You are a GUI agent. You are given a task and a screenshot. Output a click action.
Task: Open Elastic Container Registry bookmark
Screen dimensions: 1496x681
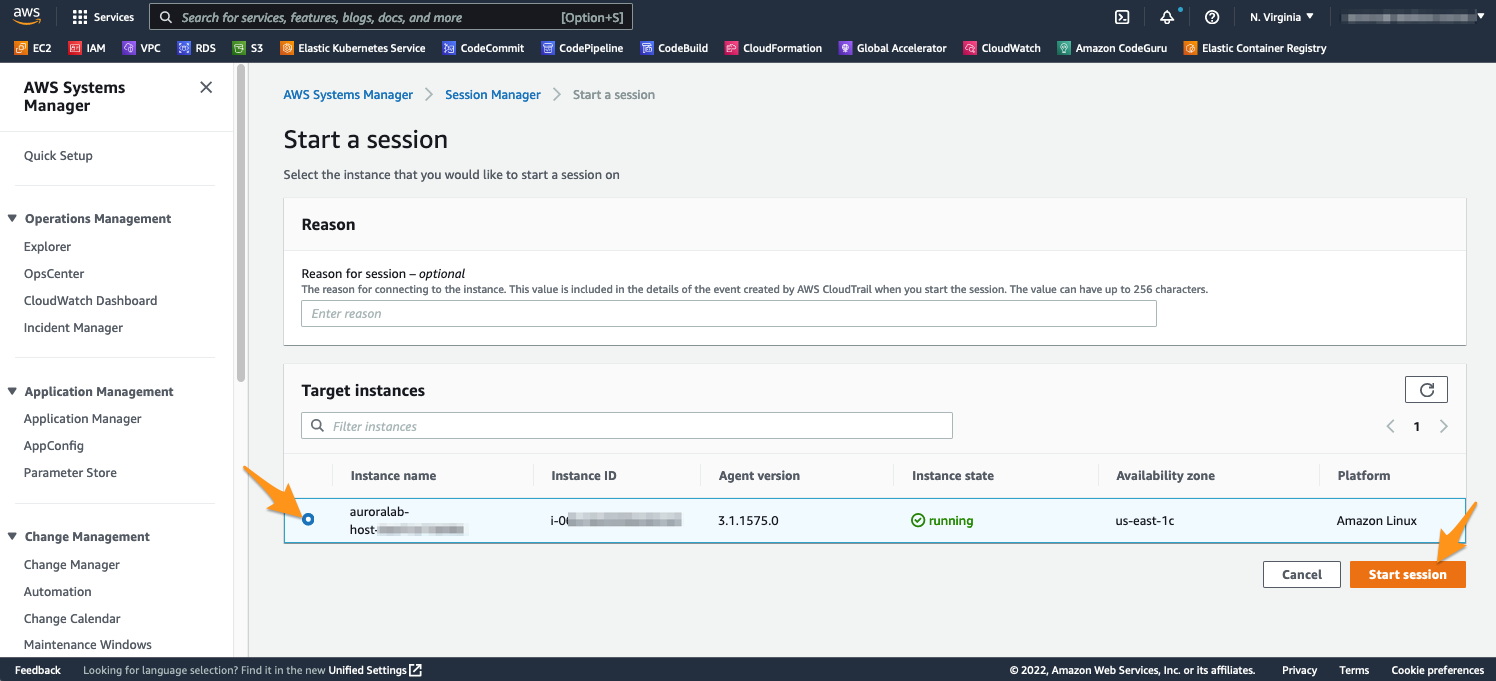[1255, 48]
